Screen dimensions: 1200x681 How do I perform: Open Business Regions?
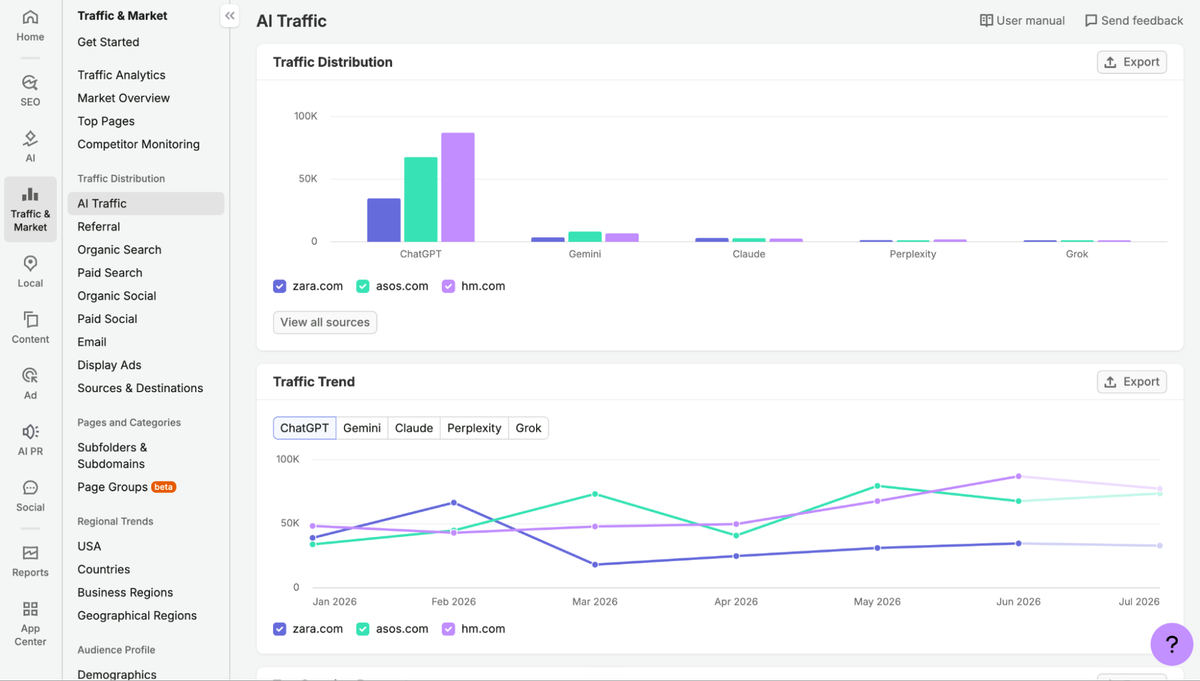coord(125,592)
